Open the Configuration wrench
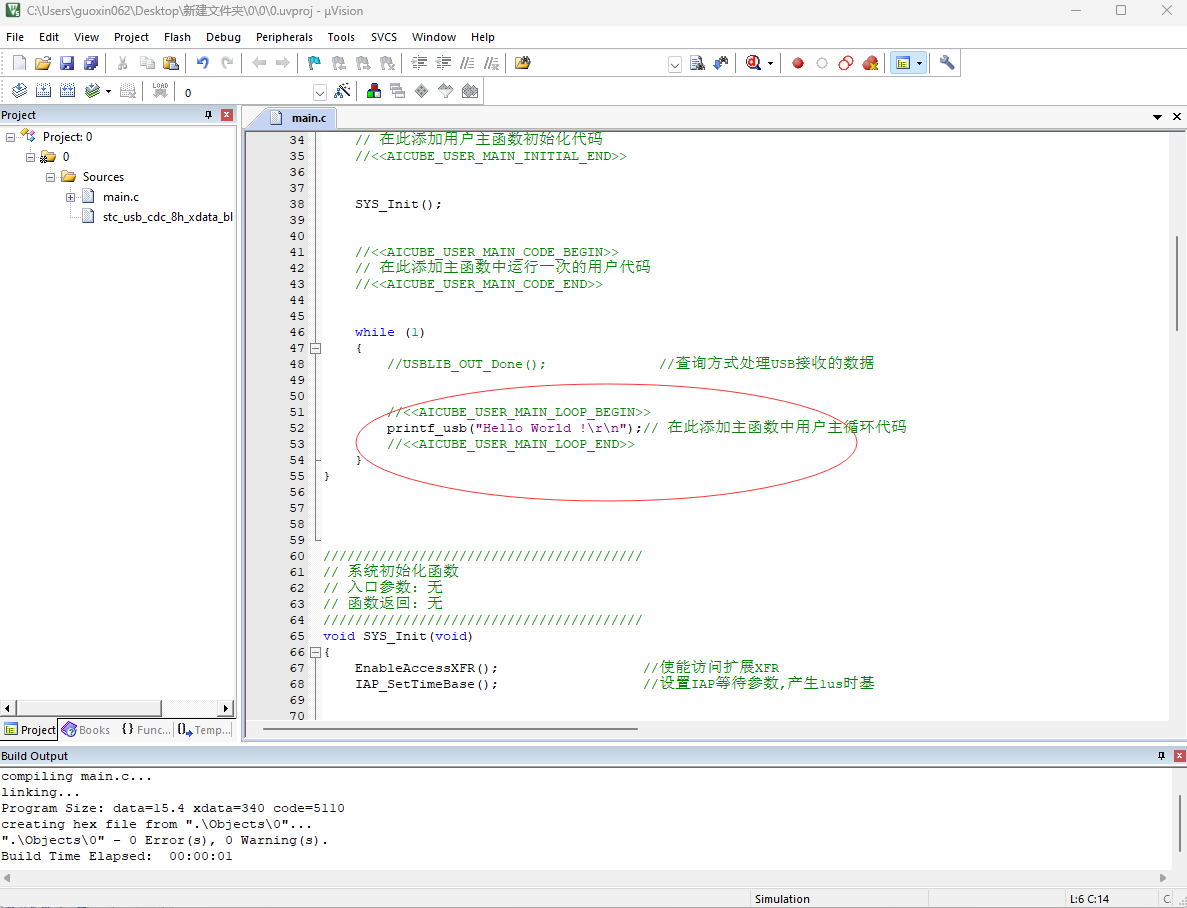The image size is (1187, 908). pos(946,63)
